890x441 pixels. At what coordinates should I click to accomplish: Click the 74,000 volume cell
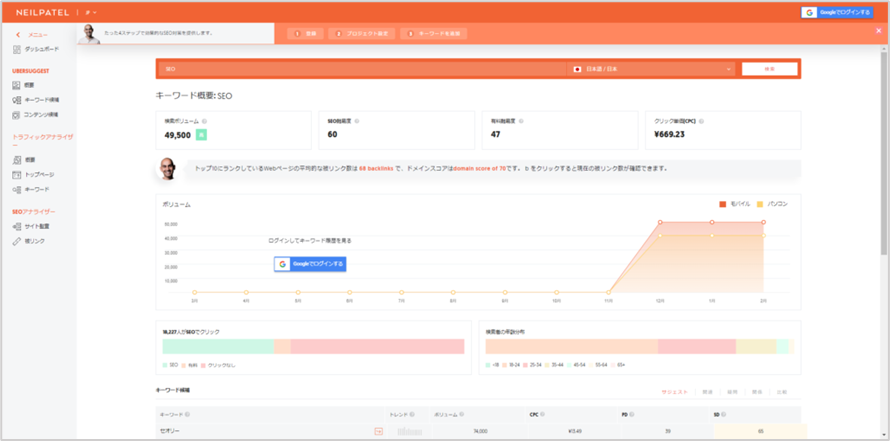[480, 431]
